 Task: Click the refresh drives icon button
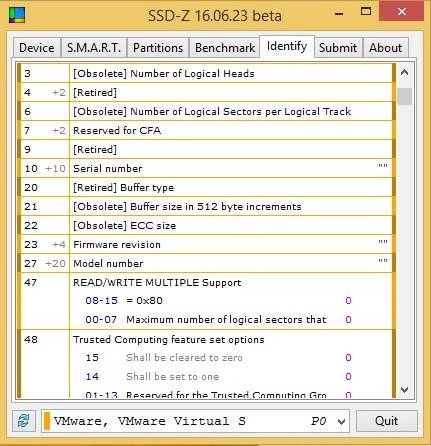pos(24,421)
